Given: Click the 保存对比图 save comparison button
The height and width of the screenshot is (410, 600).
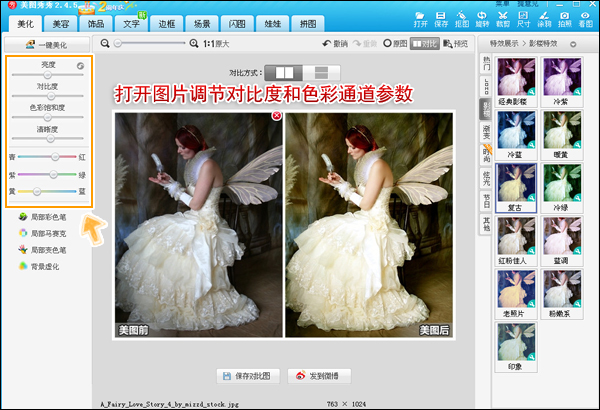Looking at the screenshot, I should pos(248,375).
